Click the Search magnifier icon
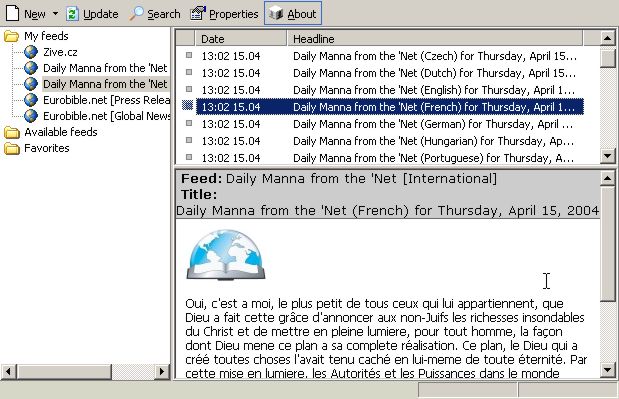Image resolution: width=619 pixels, height=399 pixels. (137, 14)
